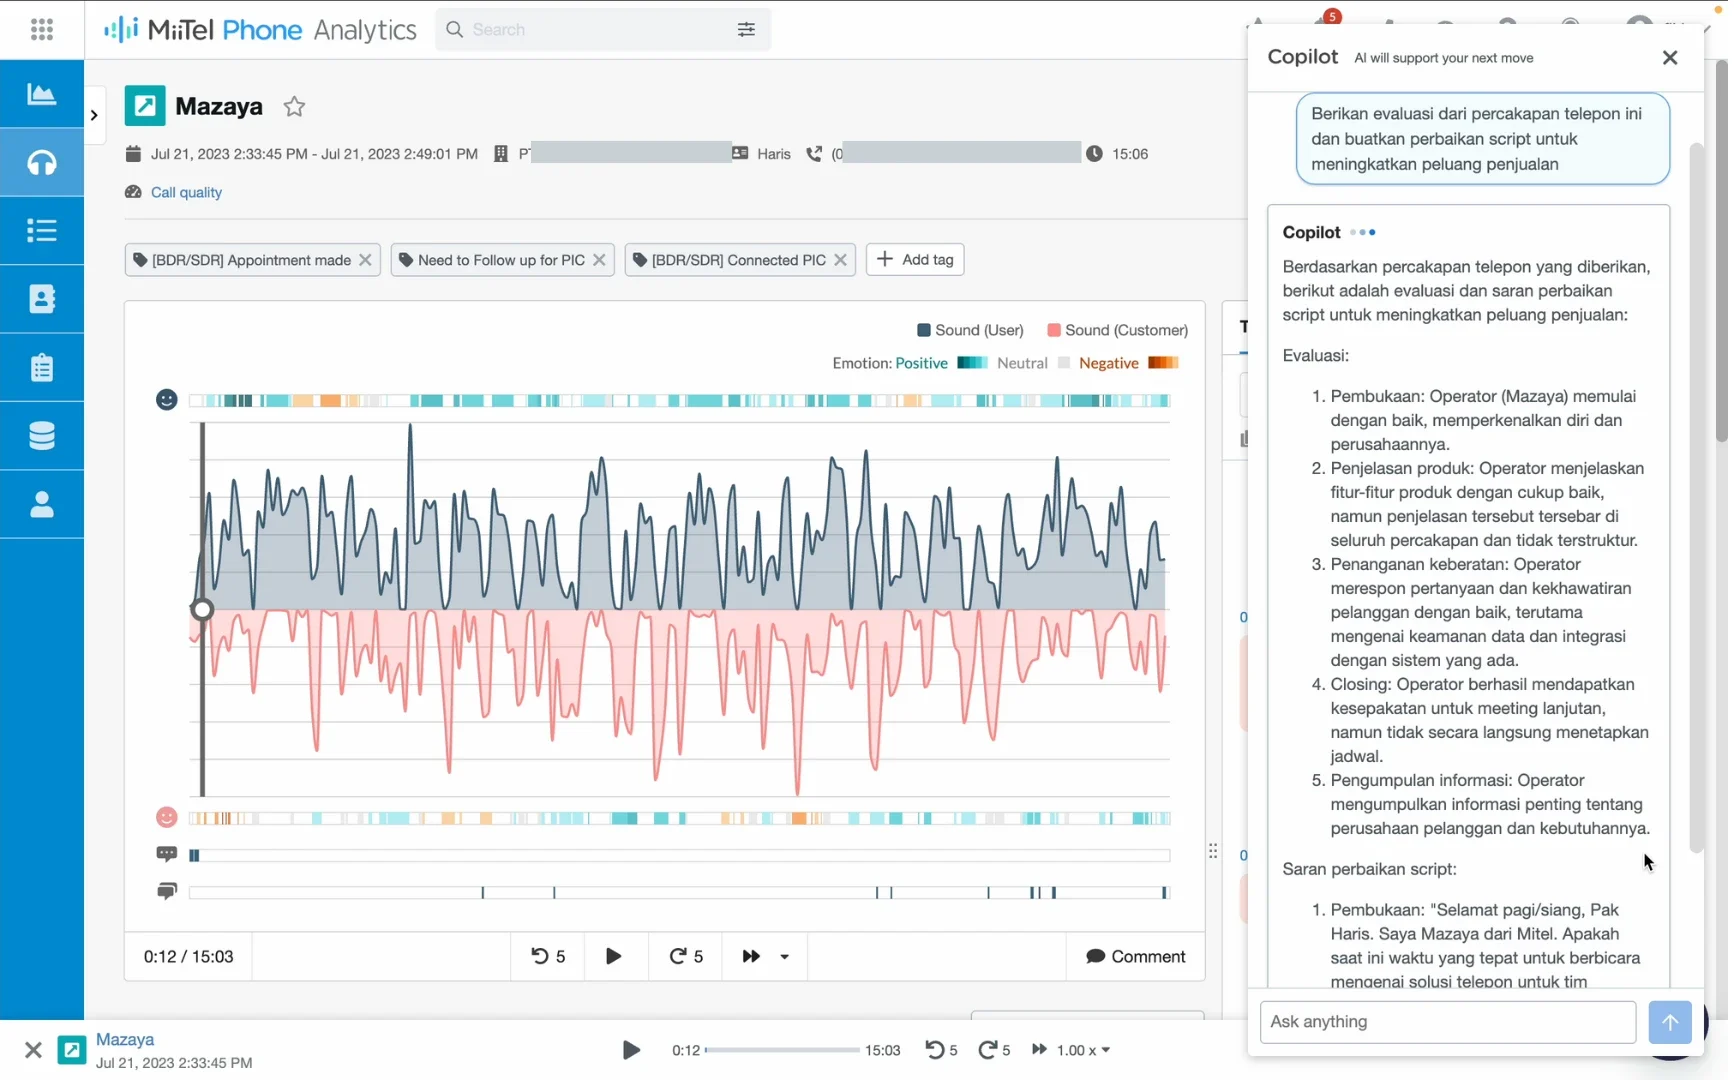Open the apps grid launcher icon
This screenshot has width=1734, height=1080.
[42, 30]
